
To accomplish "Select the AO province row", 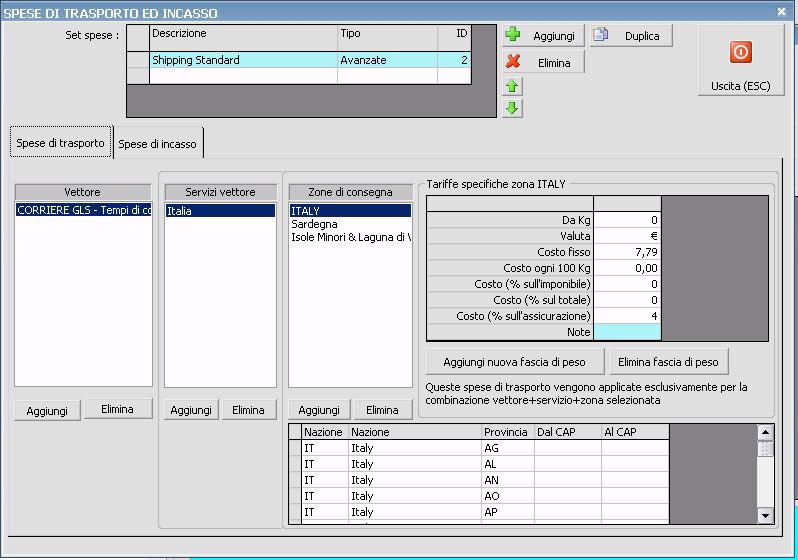I will pos(479,496).
